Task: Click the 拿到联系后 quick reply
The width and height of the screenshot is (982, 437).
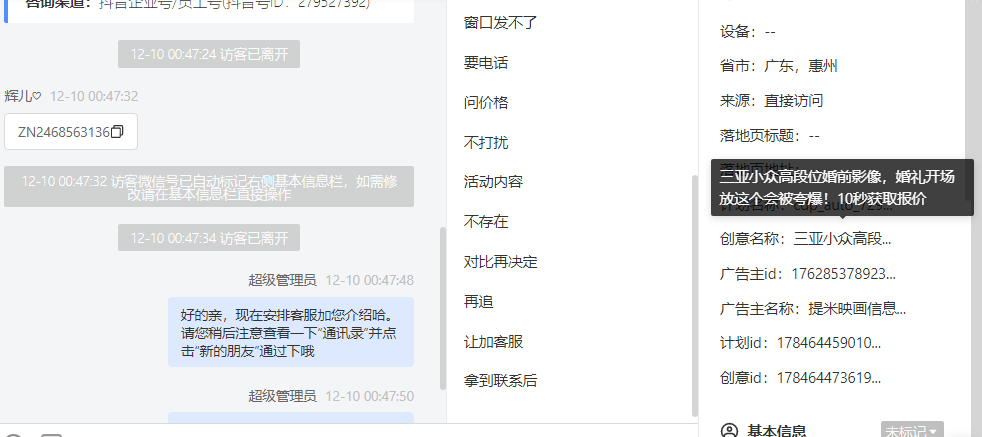Action: point(500,381)
